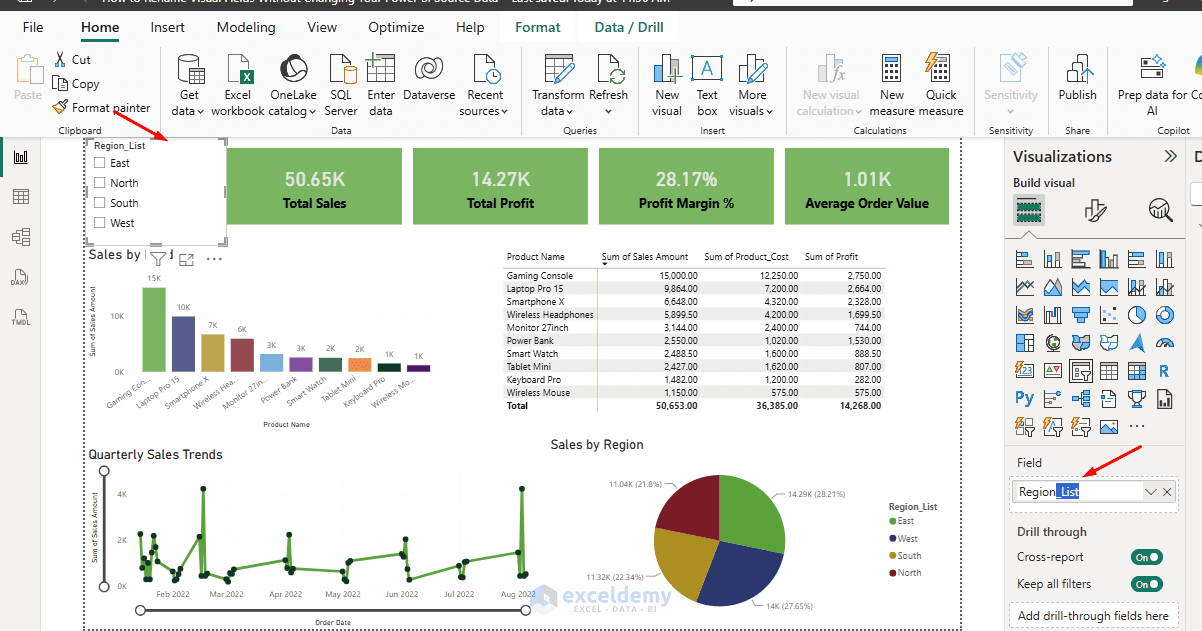Select the KPI visual

click(1053, 371)
